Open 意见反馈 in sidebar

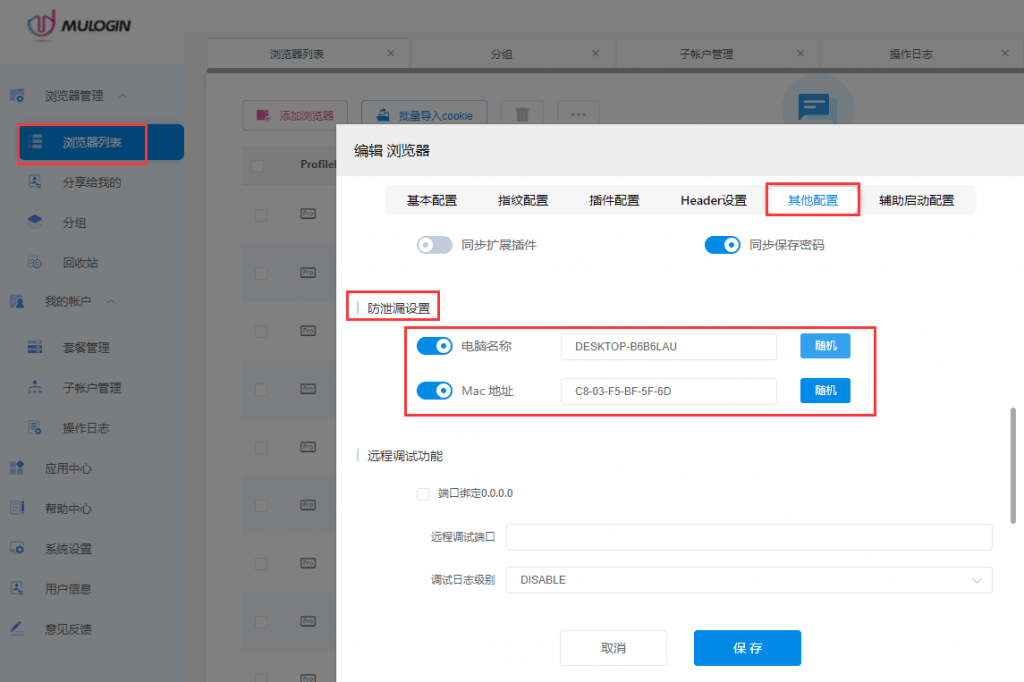click(68, 629)
